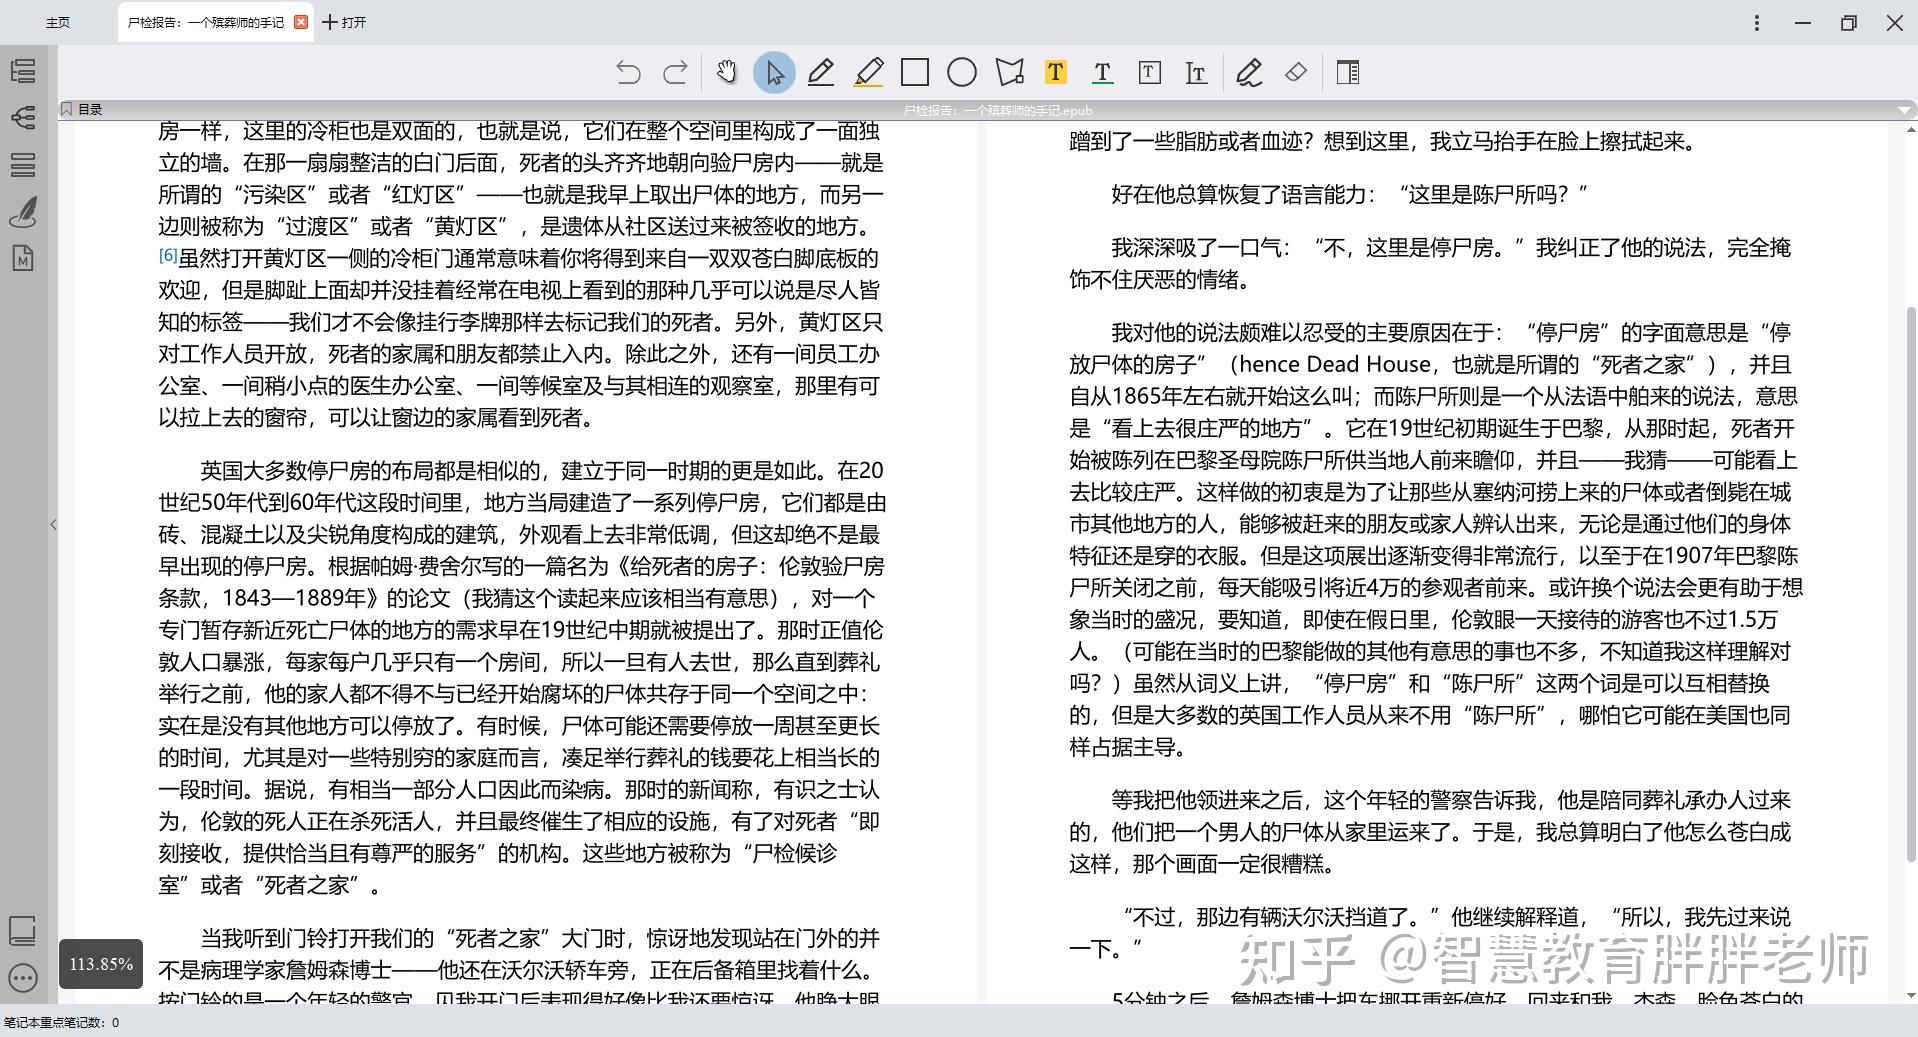Select the eraser tool
This screenshot has width=1918, height=1037.
(1294, 72)
